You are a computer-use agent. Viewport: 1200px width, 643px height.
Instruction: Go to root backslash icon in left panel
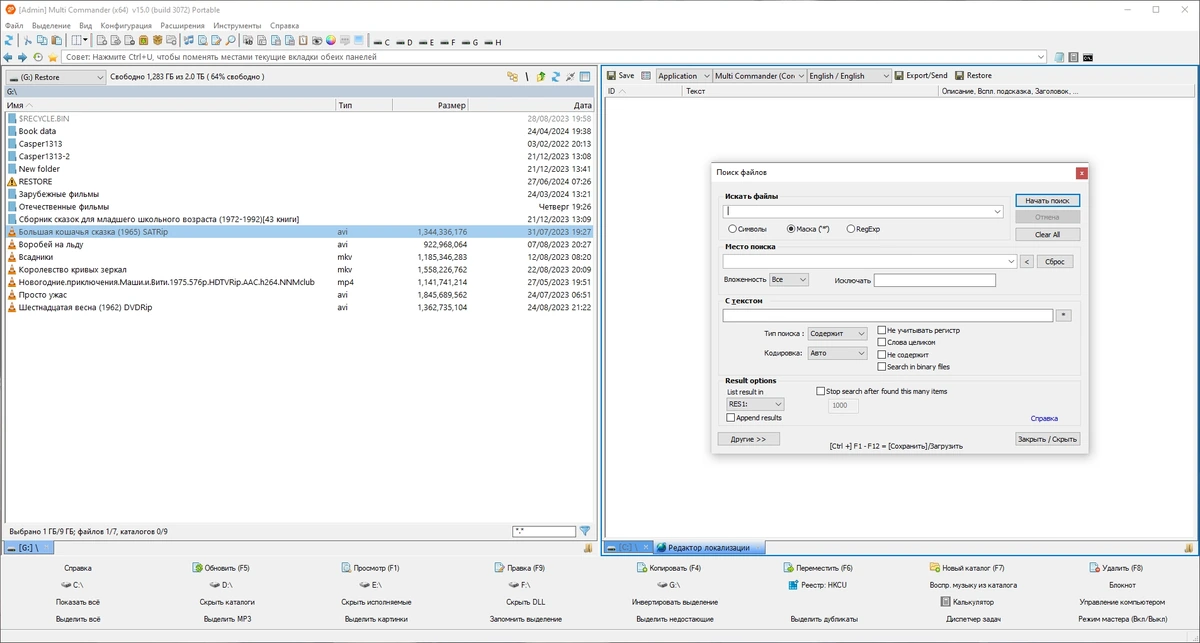click(527, 76)
